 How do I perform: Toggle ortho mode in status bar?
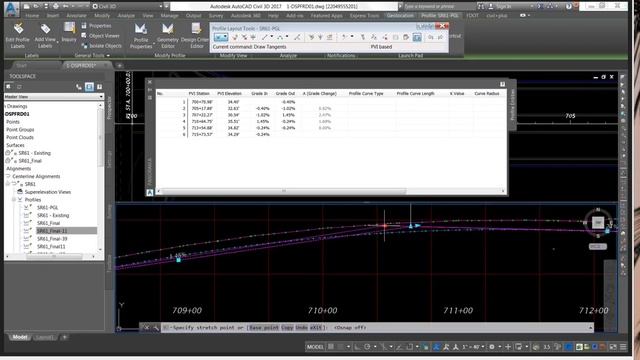pyautogui.click(x=357, y=347)
